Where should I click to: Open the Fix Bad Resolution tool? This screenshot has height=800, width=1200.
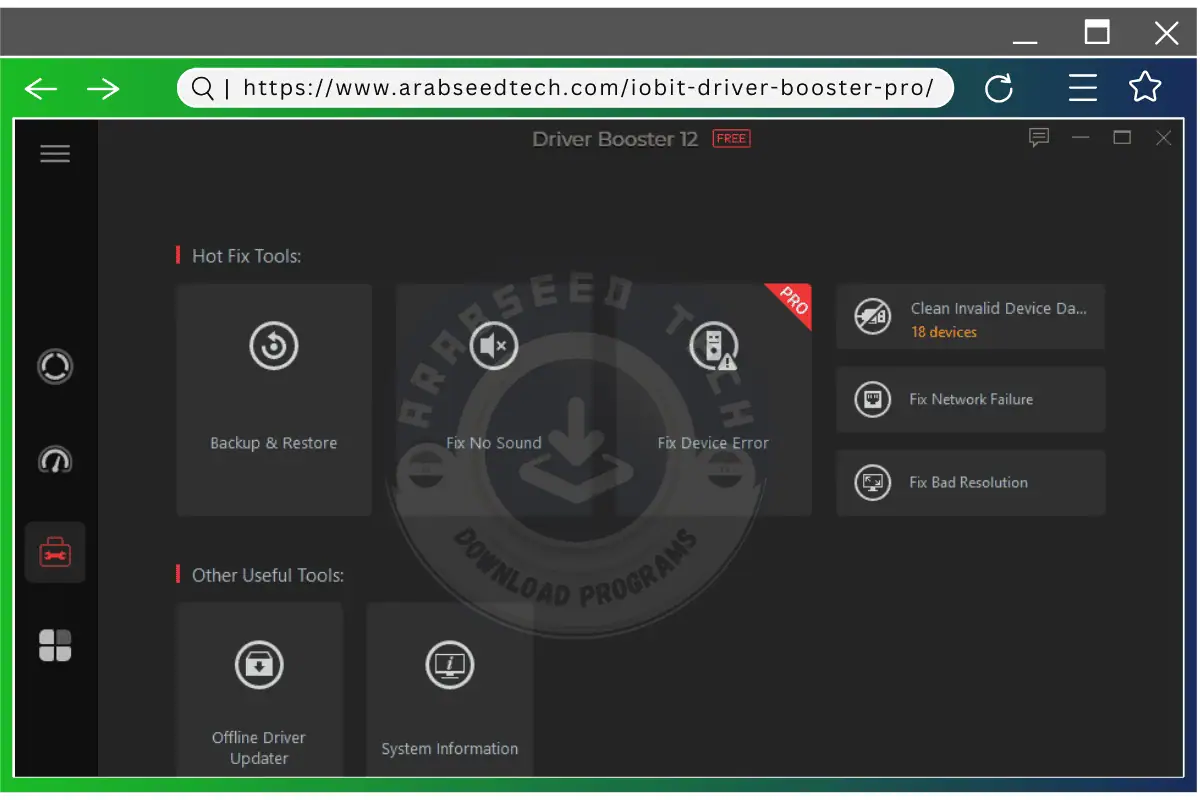pyautogui.click(x=970, y=482)
